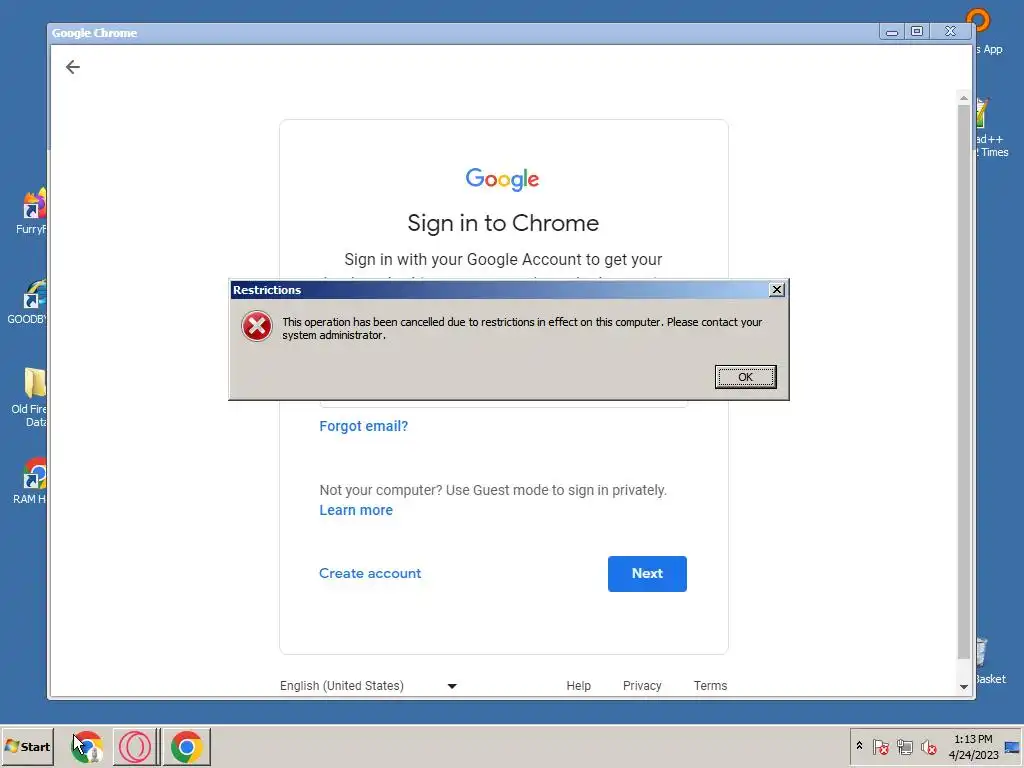
Task: Open the Terms footer link
Action: 710,686
